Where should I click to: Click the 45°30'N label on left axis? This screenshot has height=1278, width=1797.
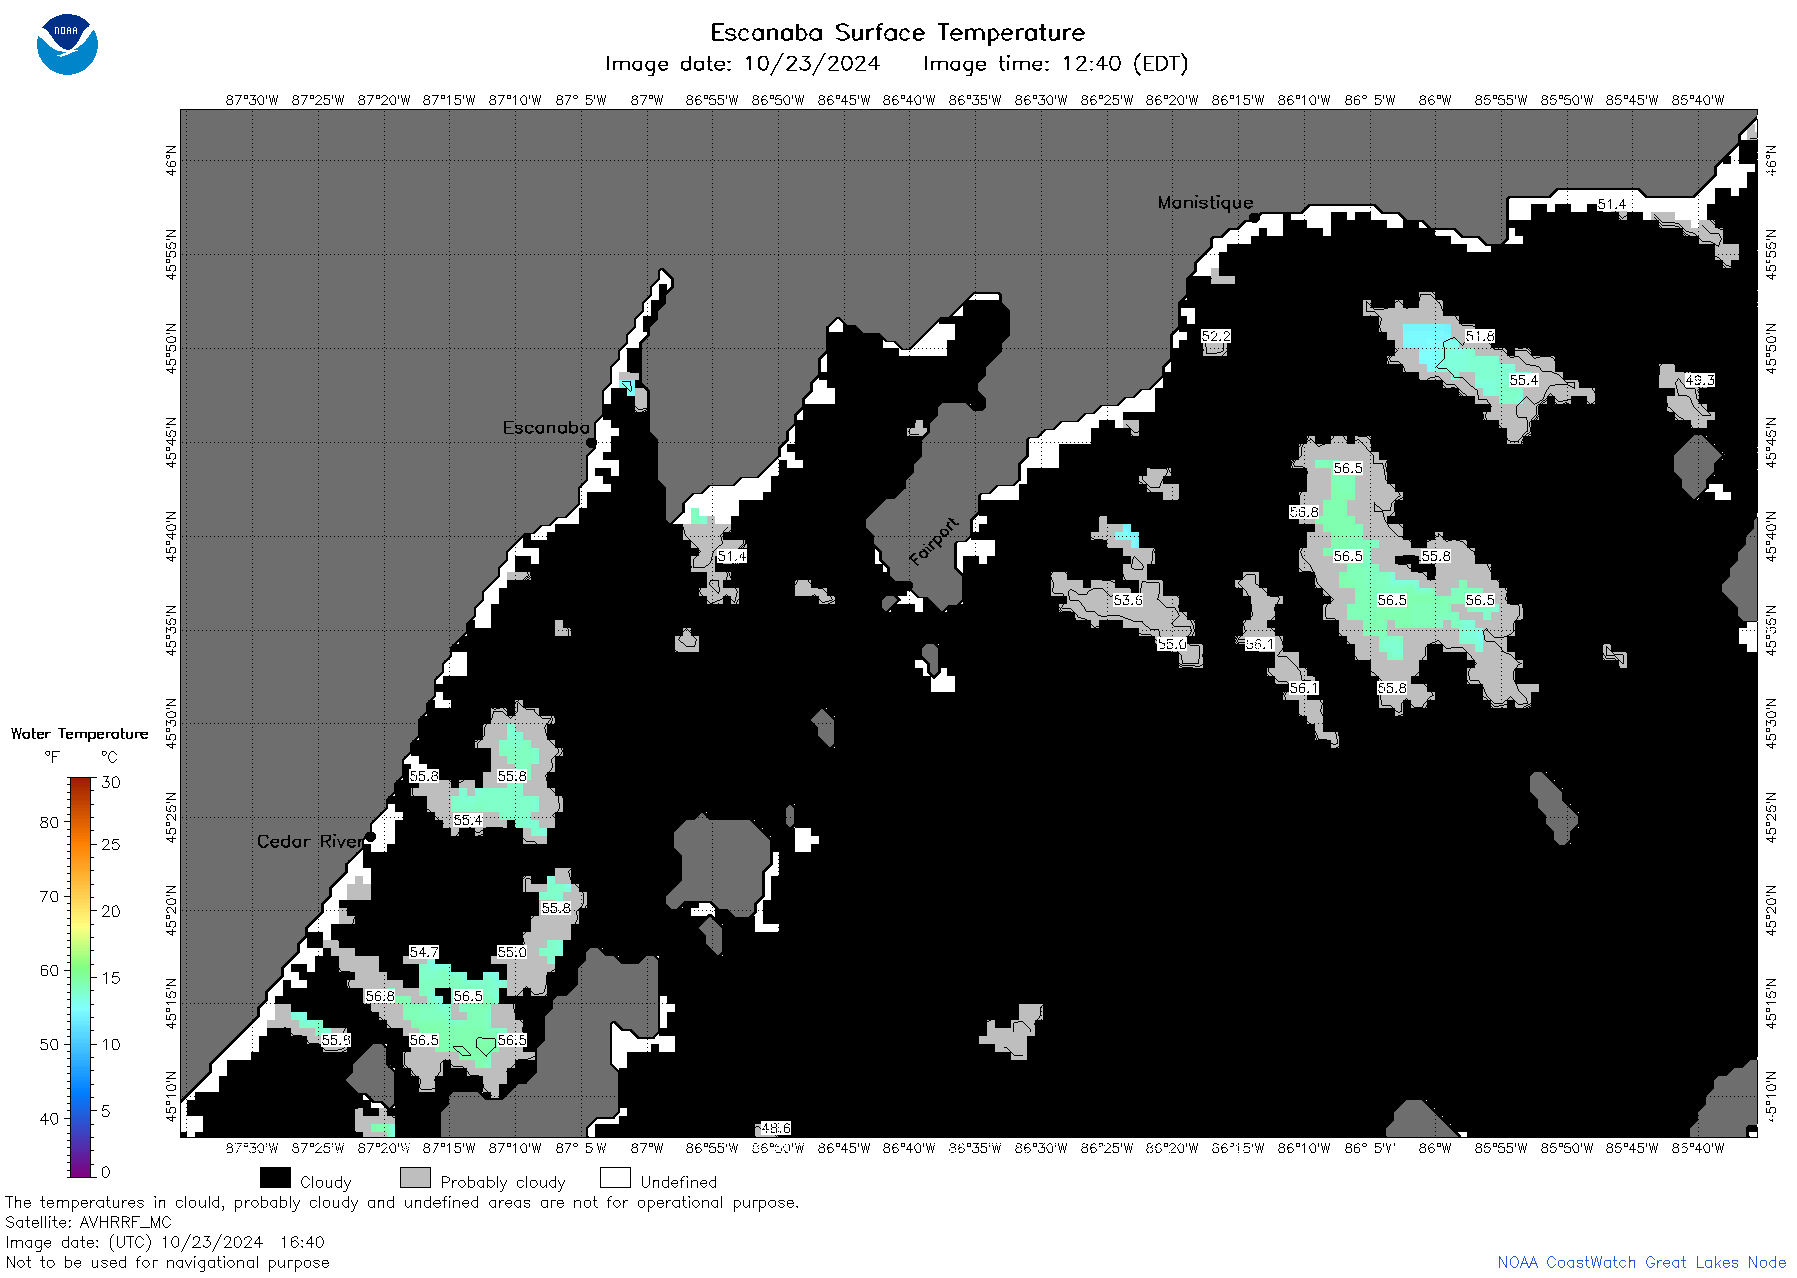171,723
